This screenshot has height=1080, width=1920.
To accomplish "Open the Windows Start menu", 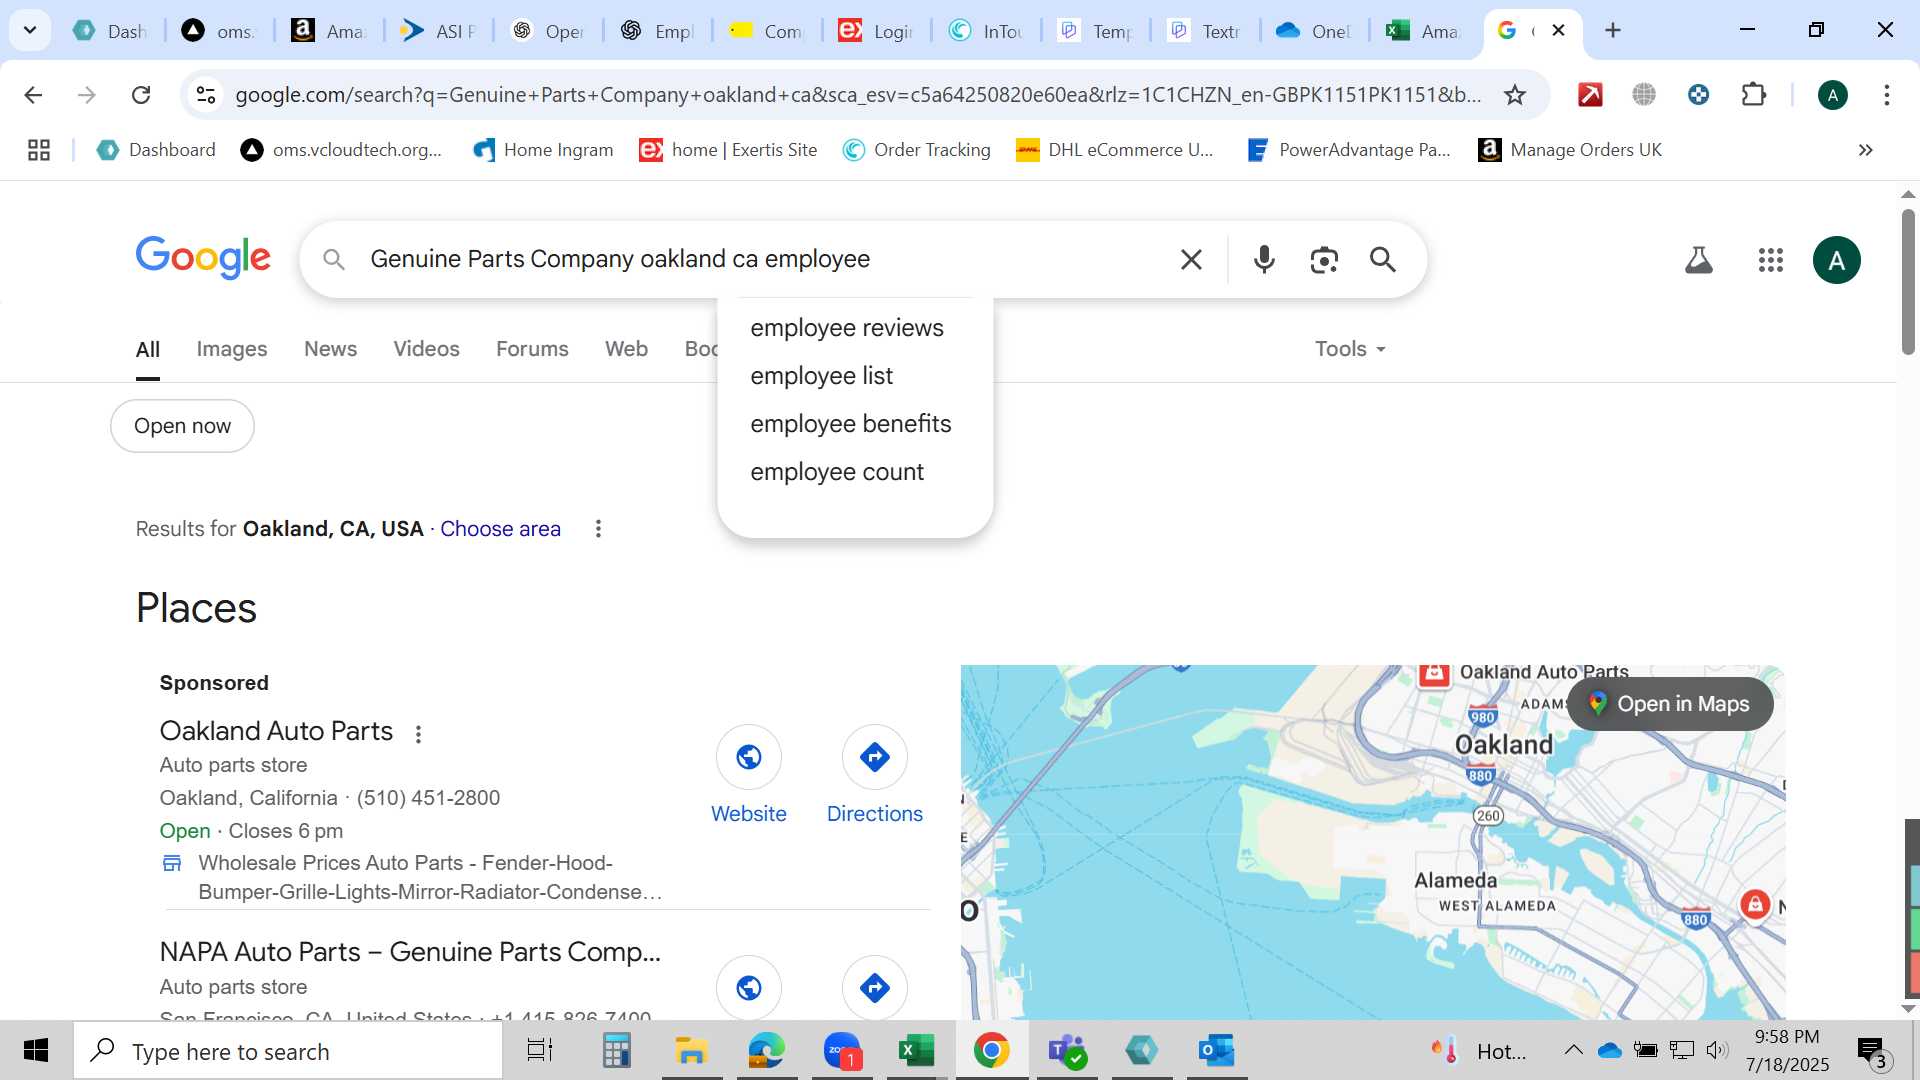I will point(36,1051).
